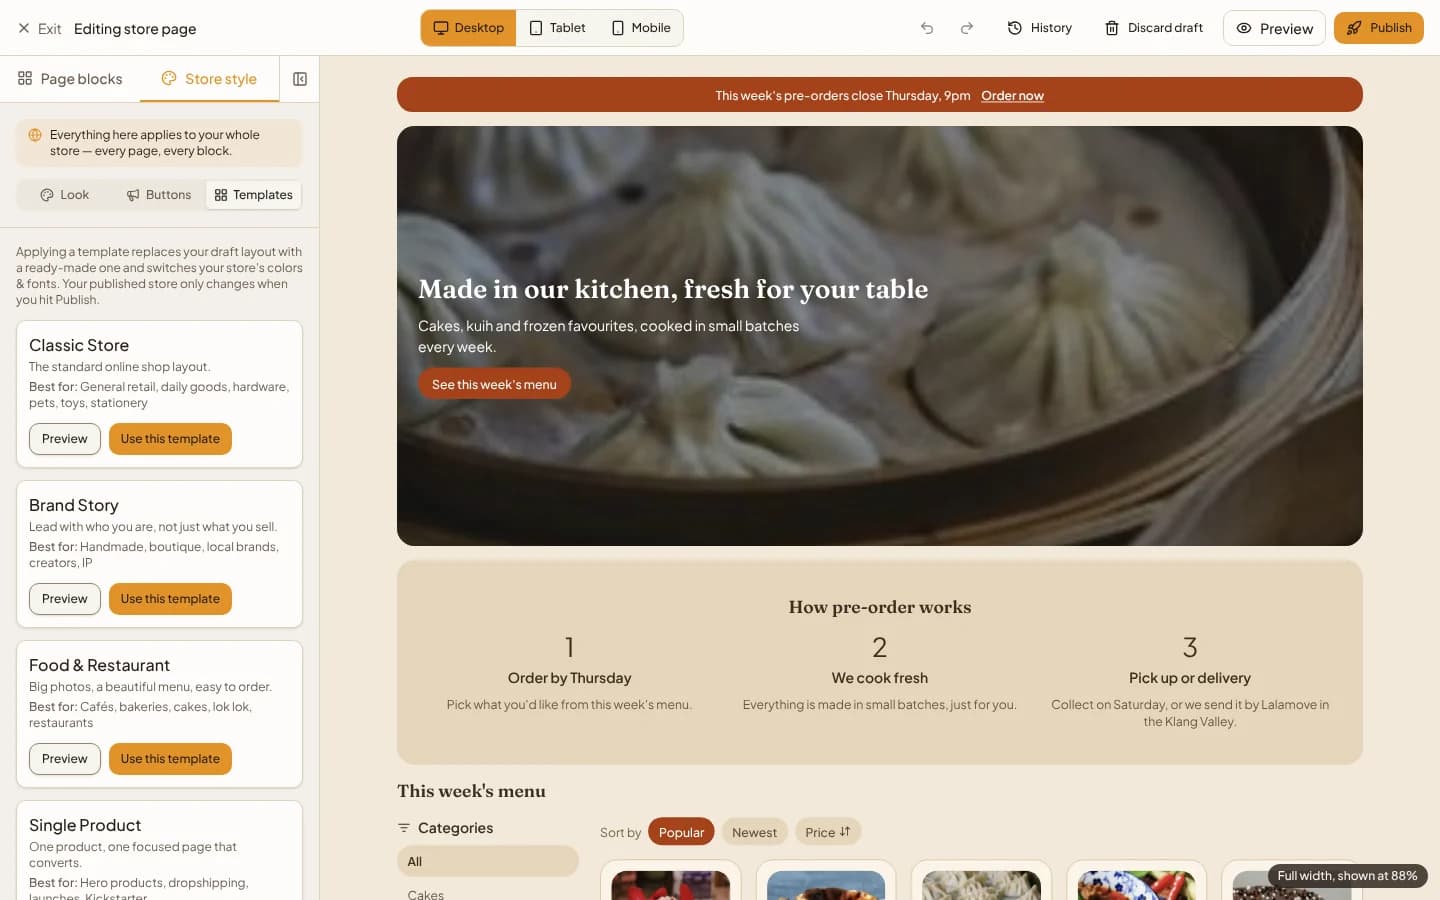
Task: Click the 'This week's menu' heading
Action: (x=471, y=791)
